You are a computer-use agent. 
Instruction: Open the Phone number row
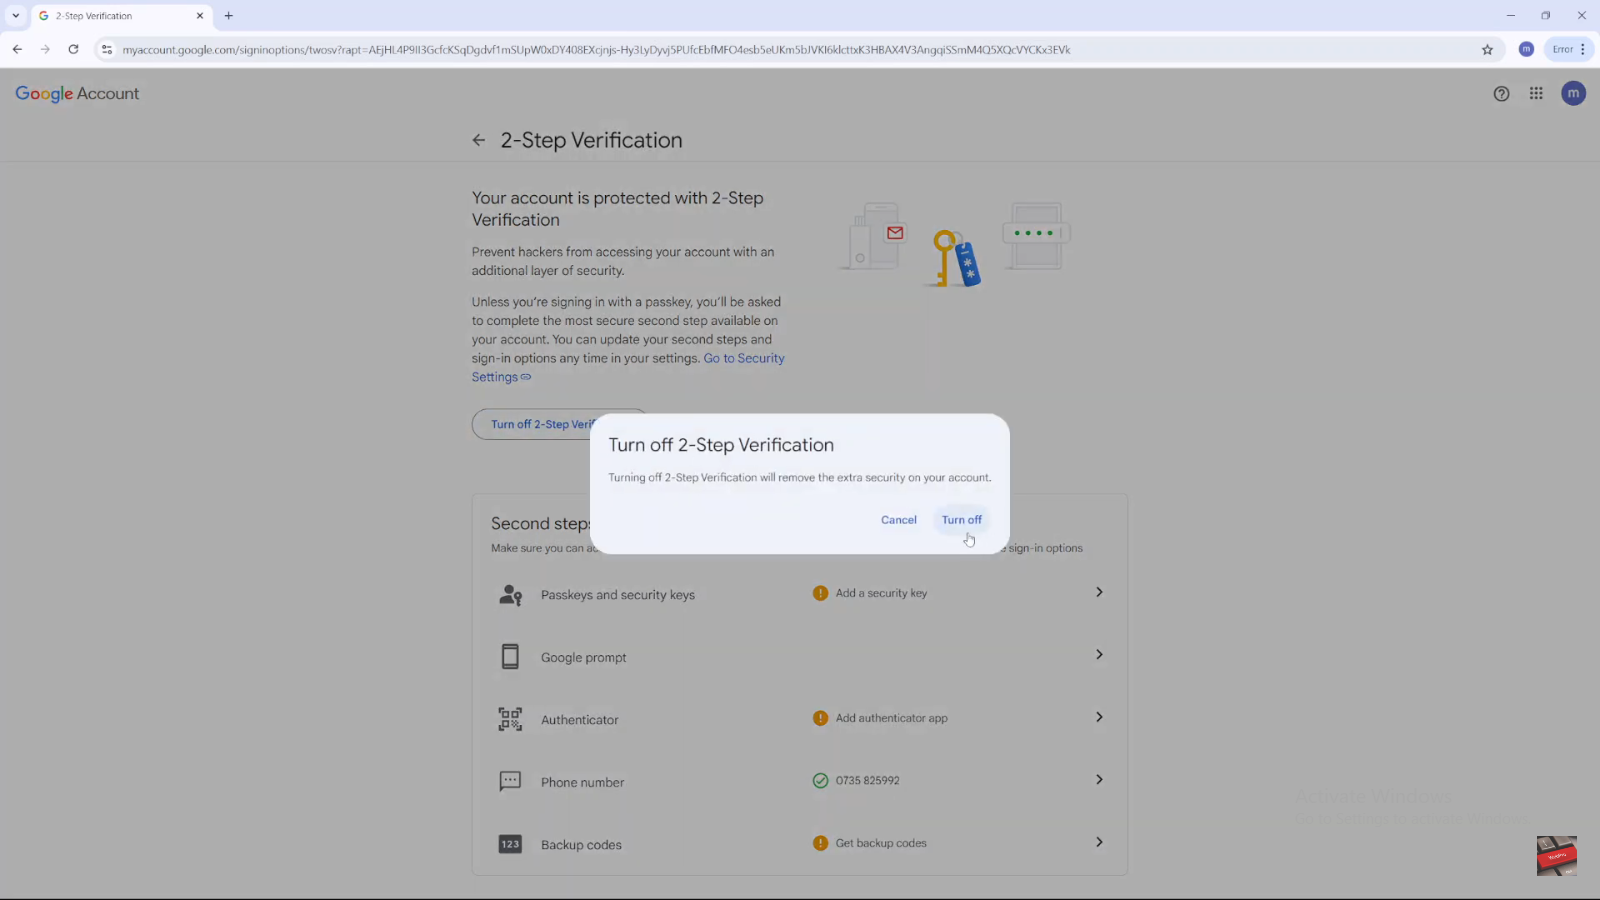(800, 781)
